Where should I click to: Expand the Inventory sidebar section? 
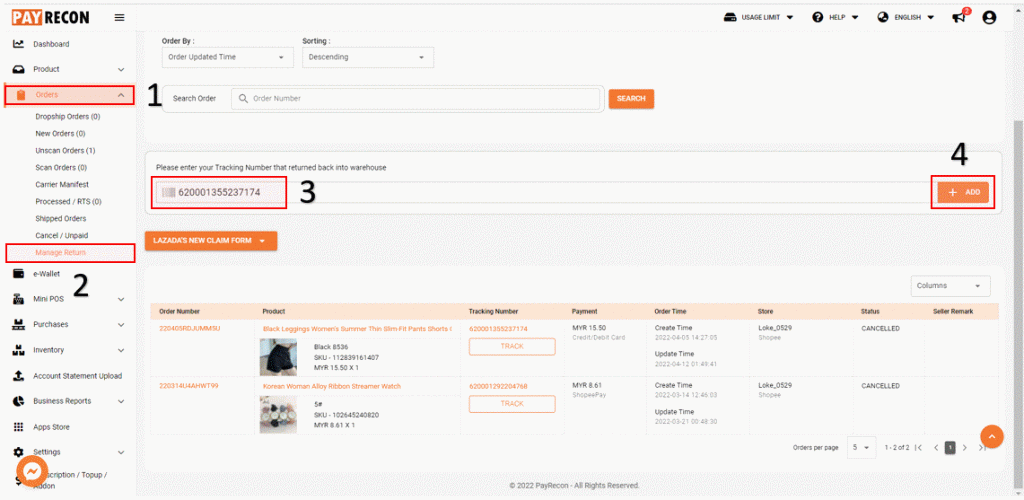click(121, 350)
